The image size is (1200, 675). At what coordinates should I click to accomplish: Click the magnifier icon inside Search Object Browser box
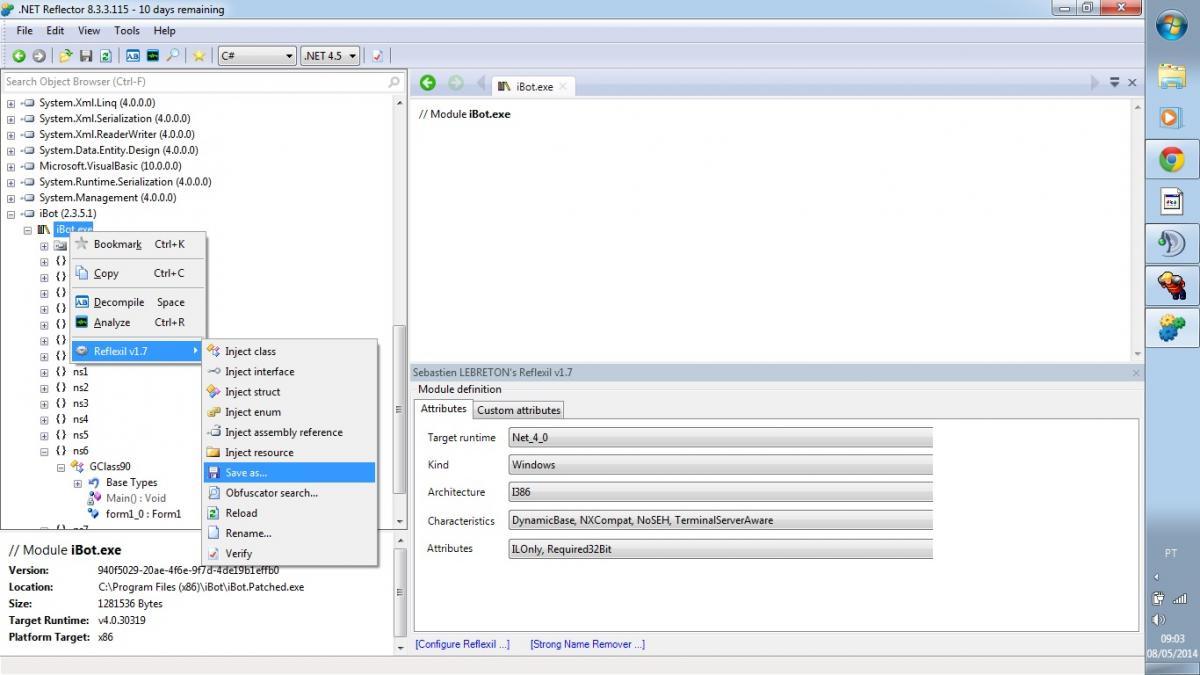point(393,82)
